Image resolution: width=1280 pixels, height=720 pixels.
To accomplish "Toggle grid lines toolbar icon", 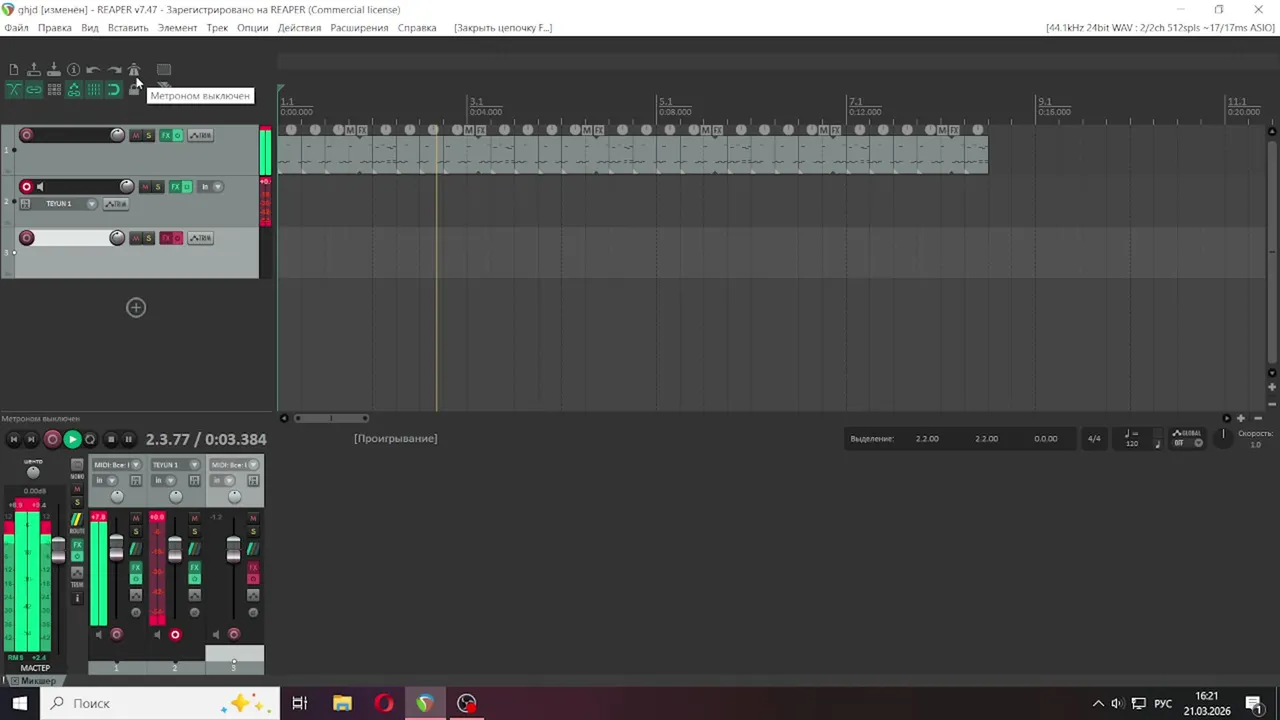I will pos(93,89).
